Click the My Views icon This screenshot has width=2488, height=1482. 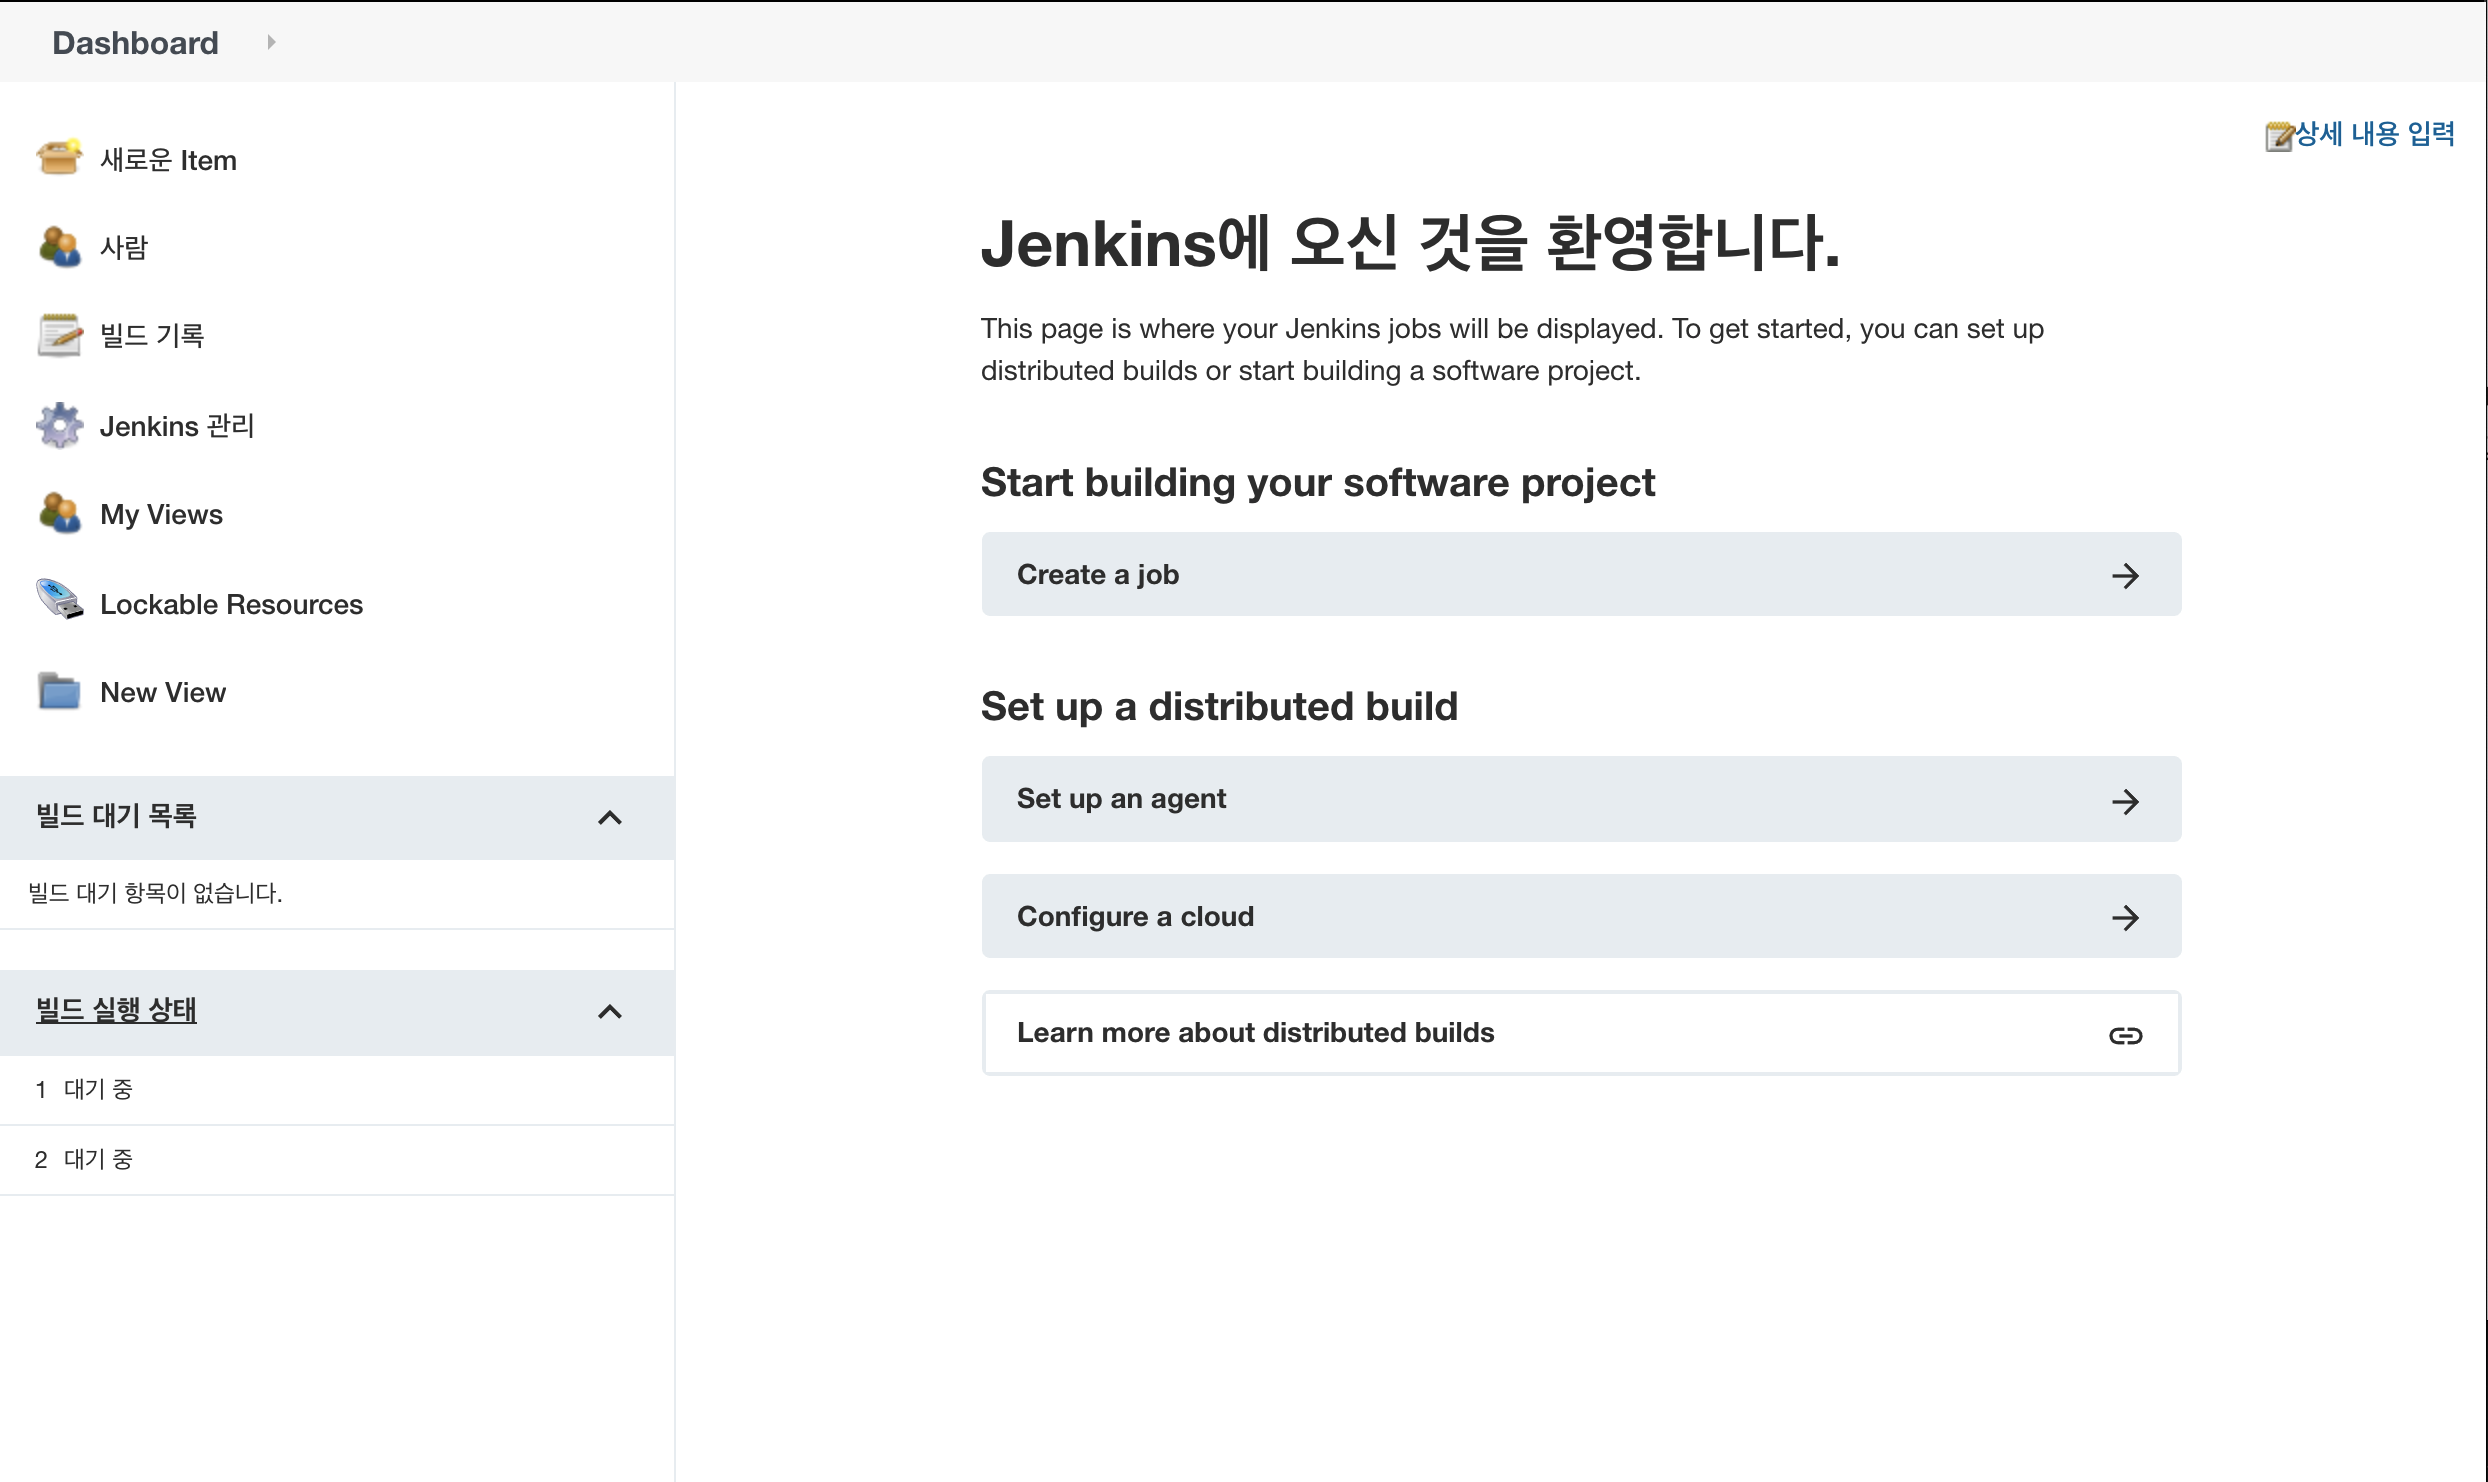pyautogui.click(x=58, y=513)
